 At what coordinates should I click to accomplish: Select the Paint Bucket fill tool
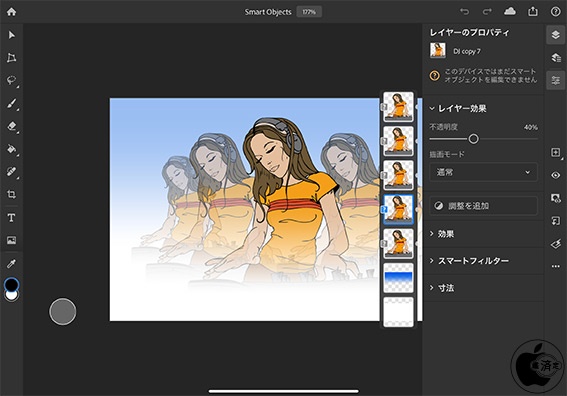[x=11, y=149]
